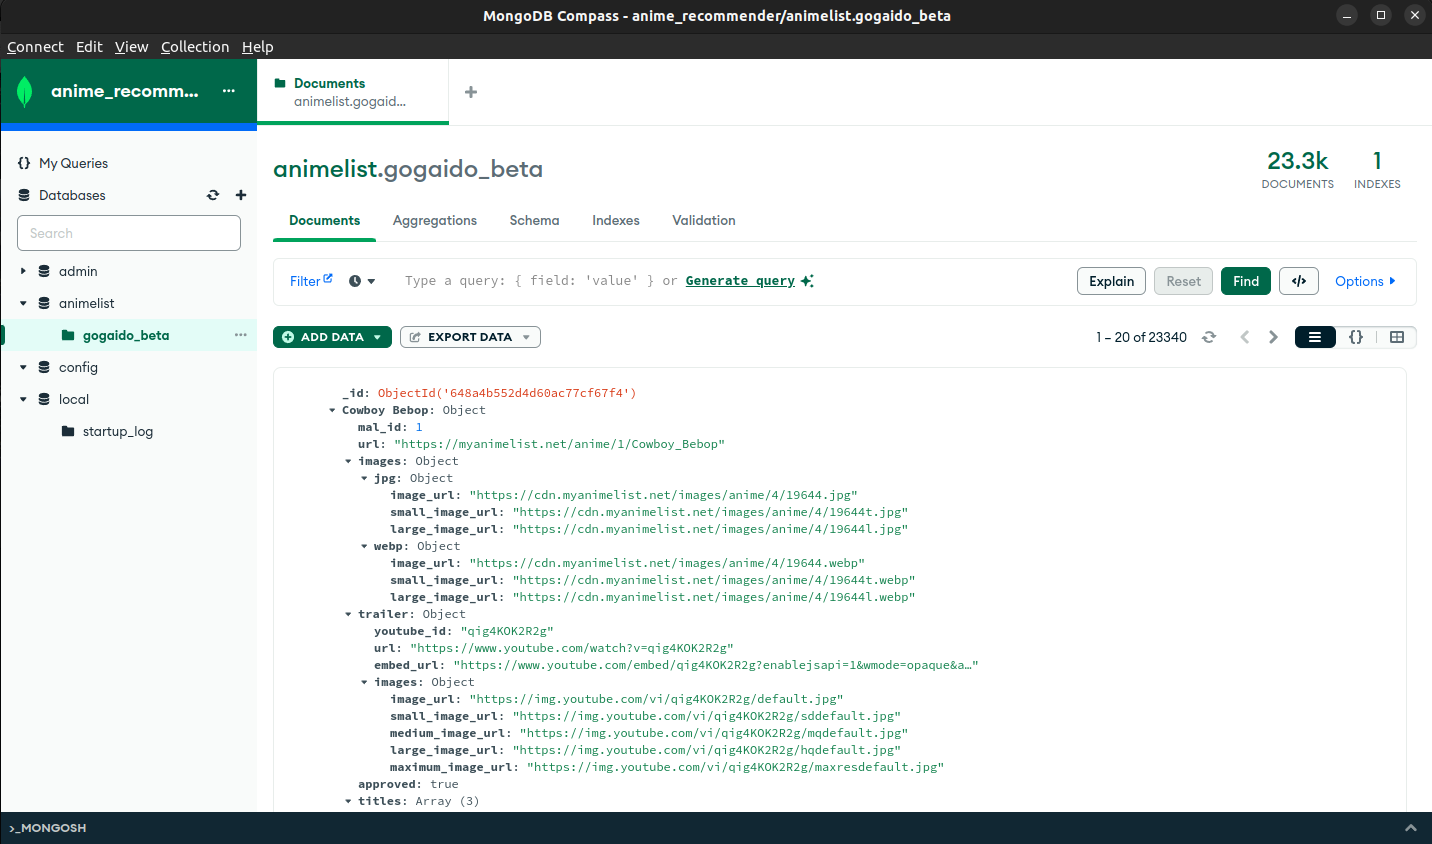Expand query Options
Screen dimensions: 1432x844
tap(1365, 281)
